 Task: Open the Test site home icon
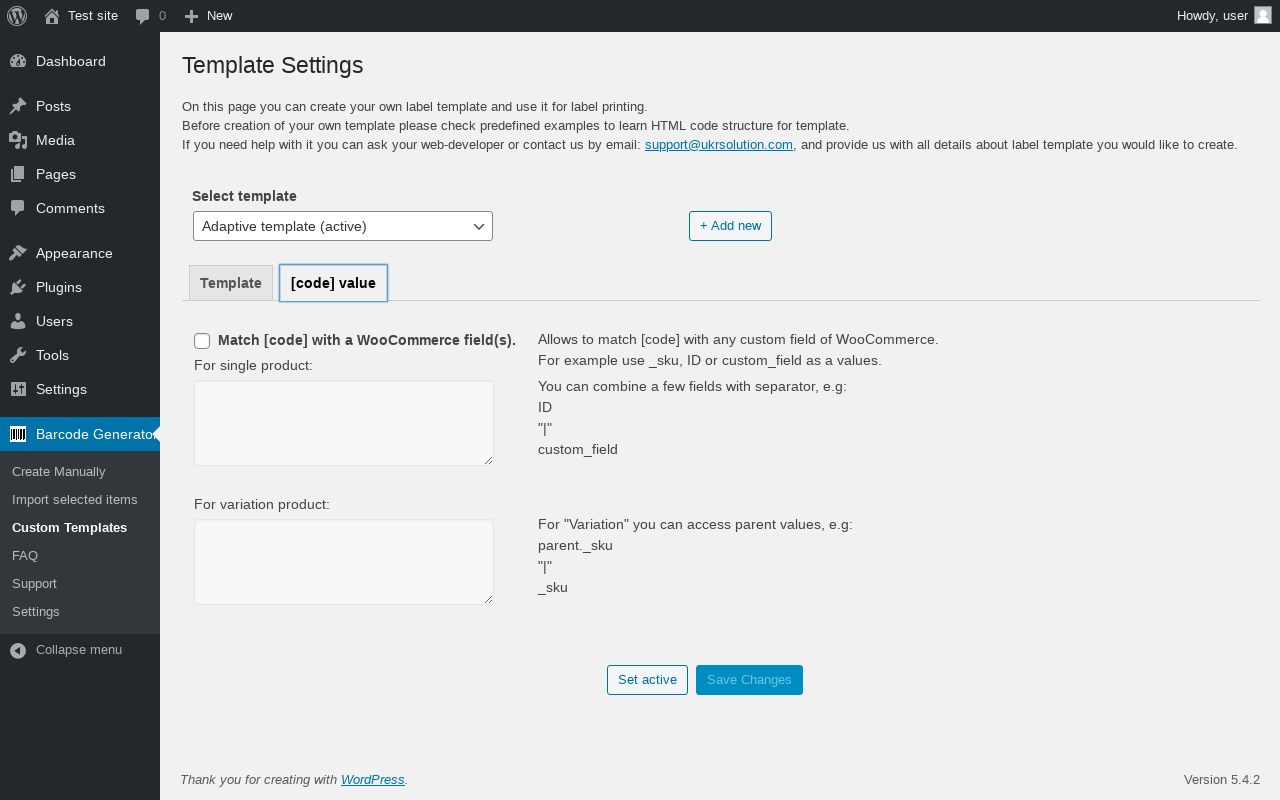(52, 16)
